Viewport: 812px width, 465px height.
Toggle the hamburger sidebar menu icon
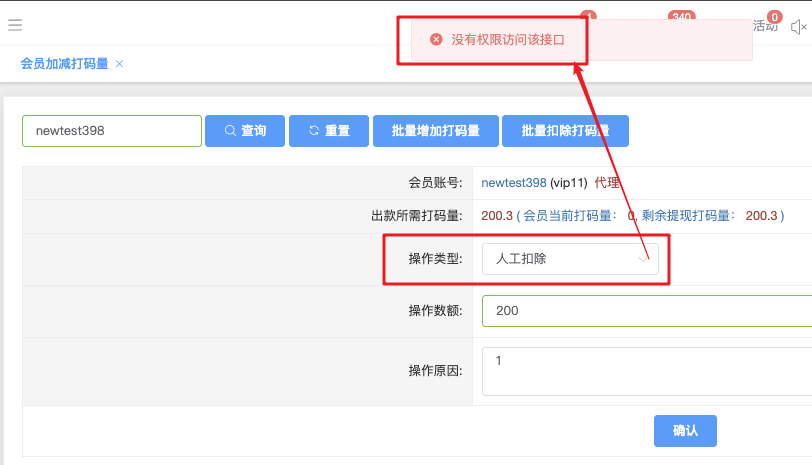14,26
